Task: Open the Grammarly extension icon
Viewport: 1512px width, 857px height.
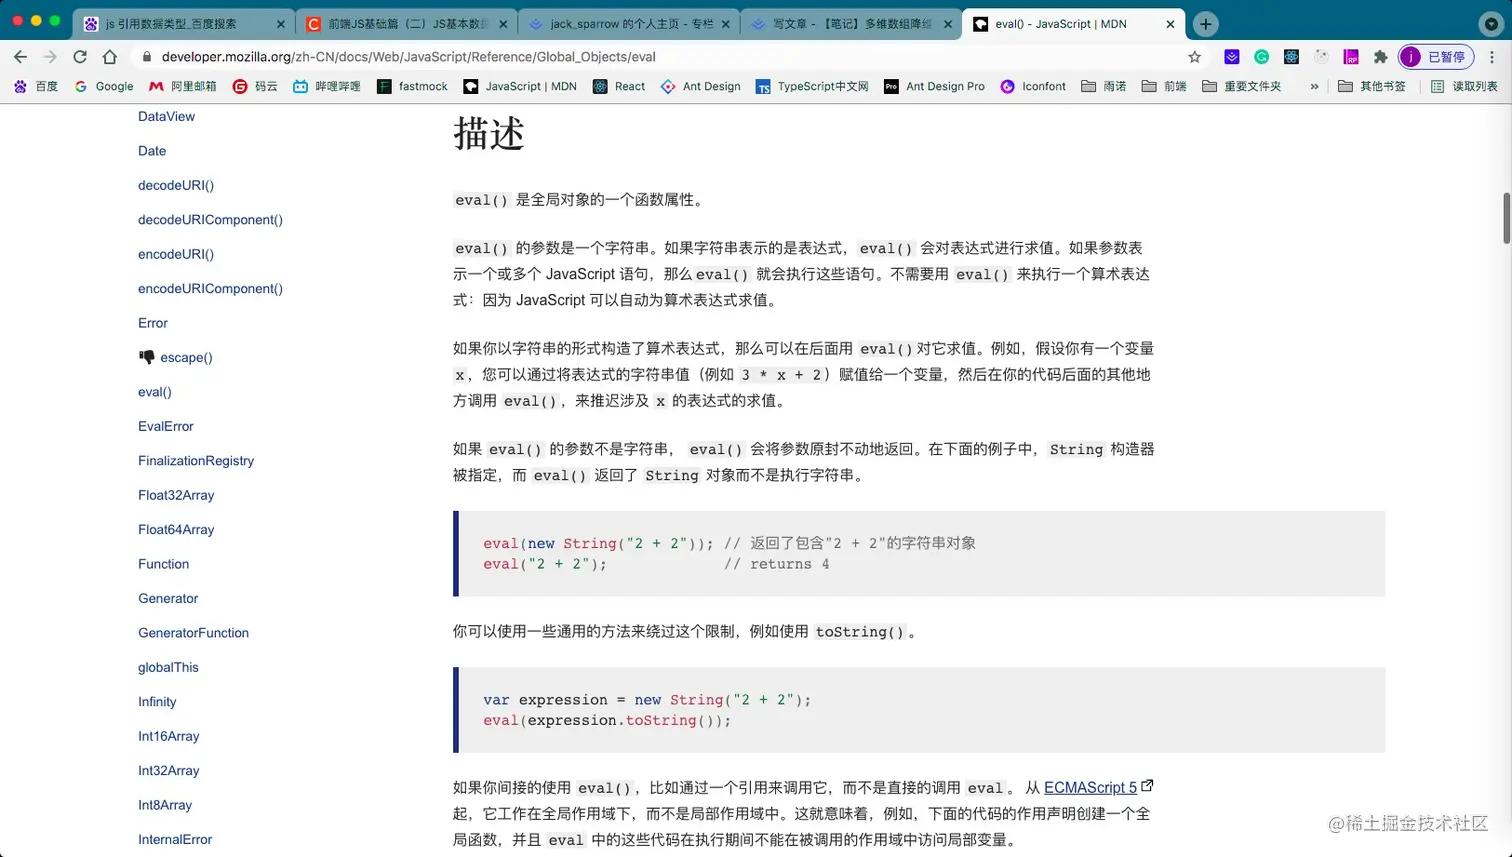Action: (1262, 57)
